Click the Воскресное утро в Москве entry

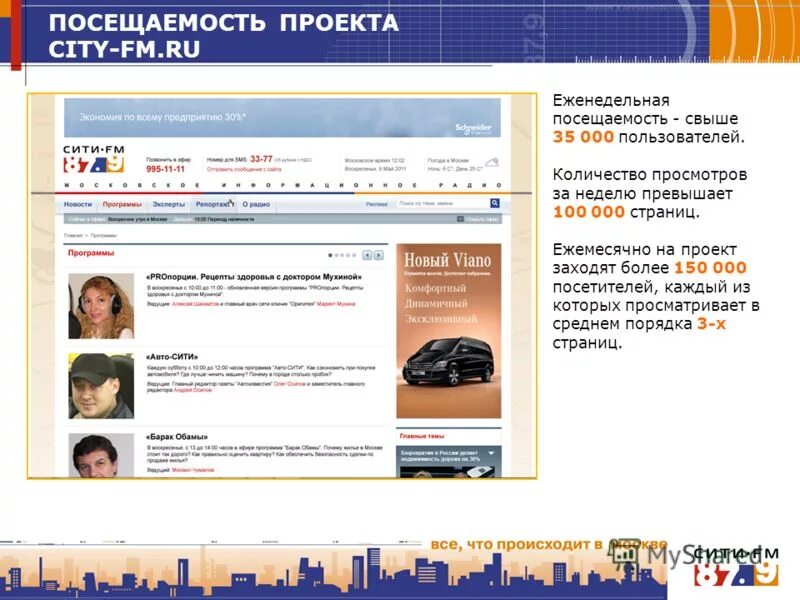[138, 219]
